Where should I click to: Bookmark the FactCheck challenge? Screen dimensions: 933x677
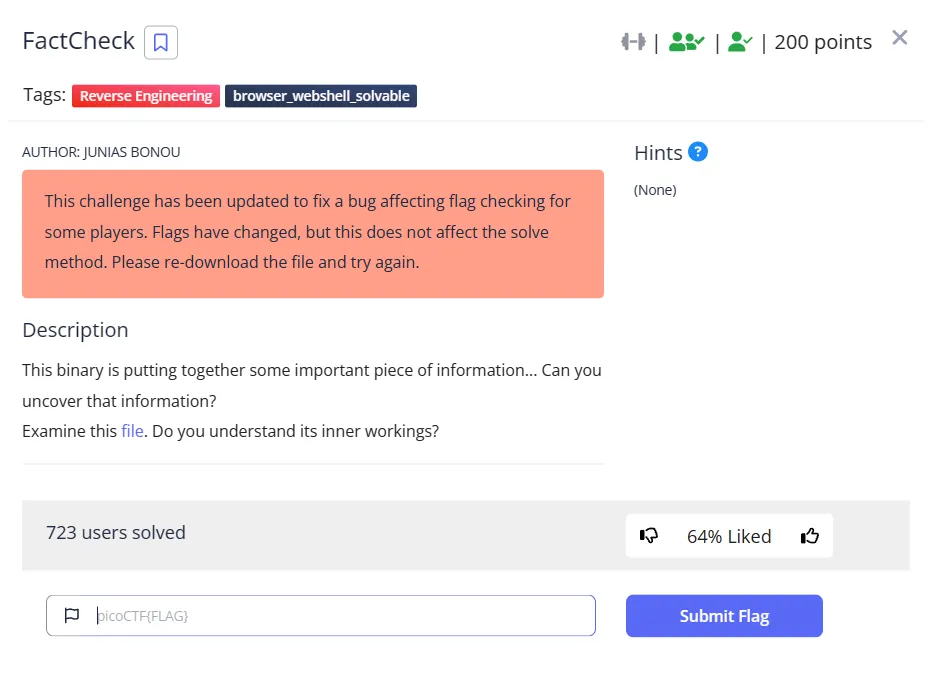161,42
